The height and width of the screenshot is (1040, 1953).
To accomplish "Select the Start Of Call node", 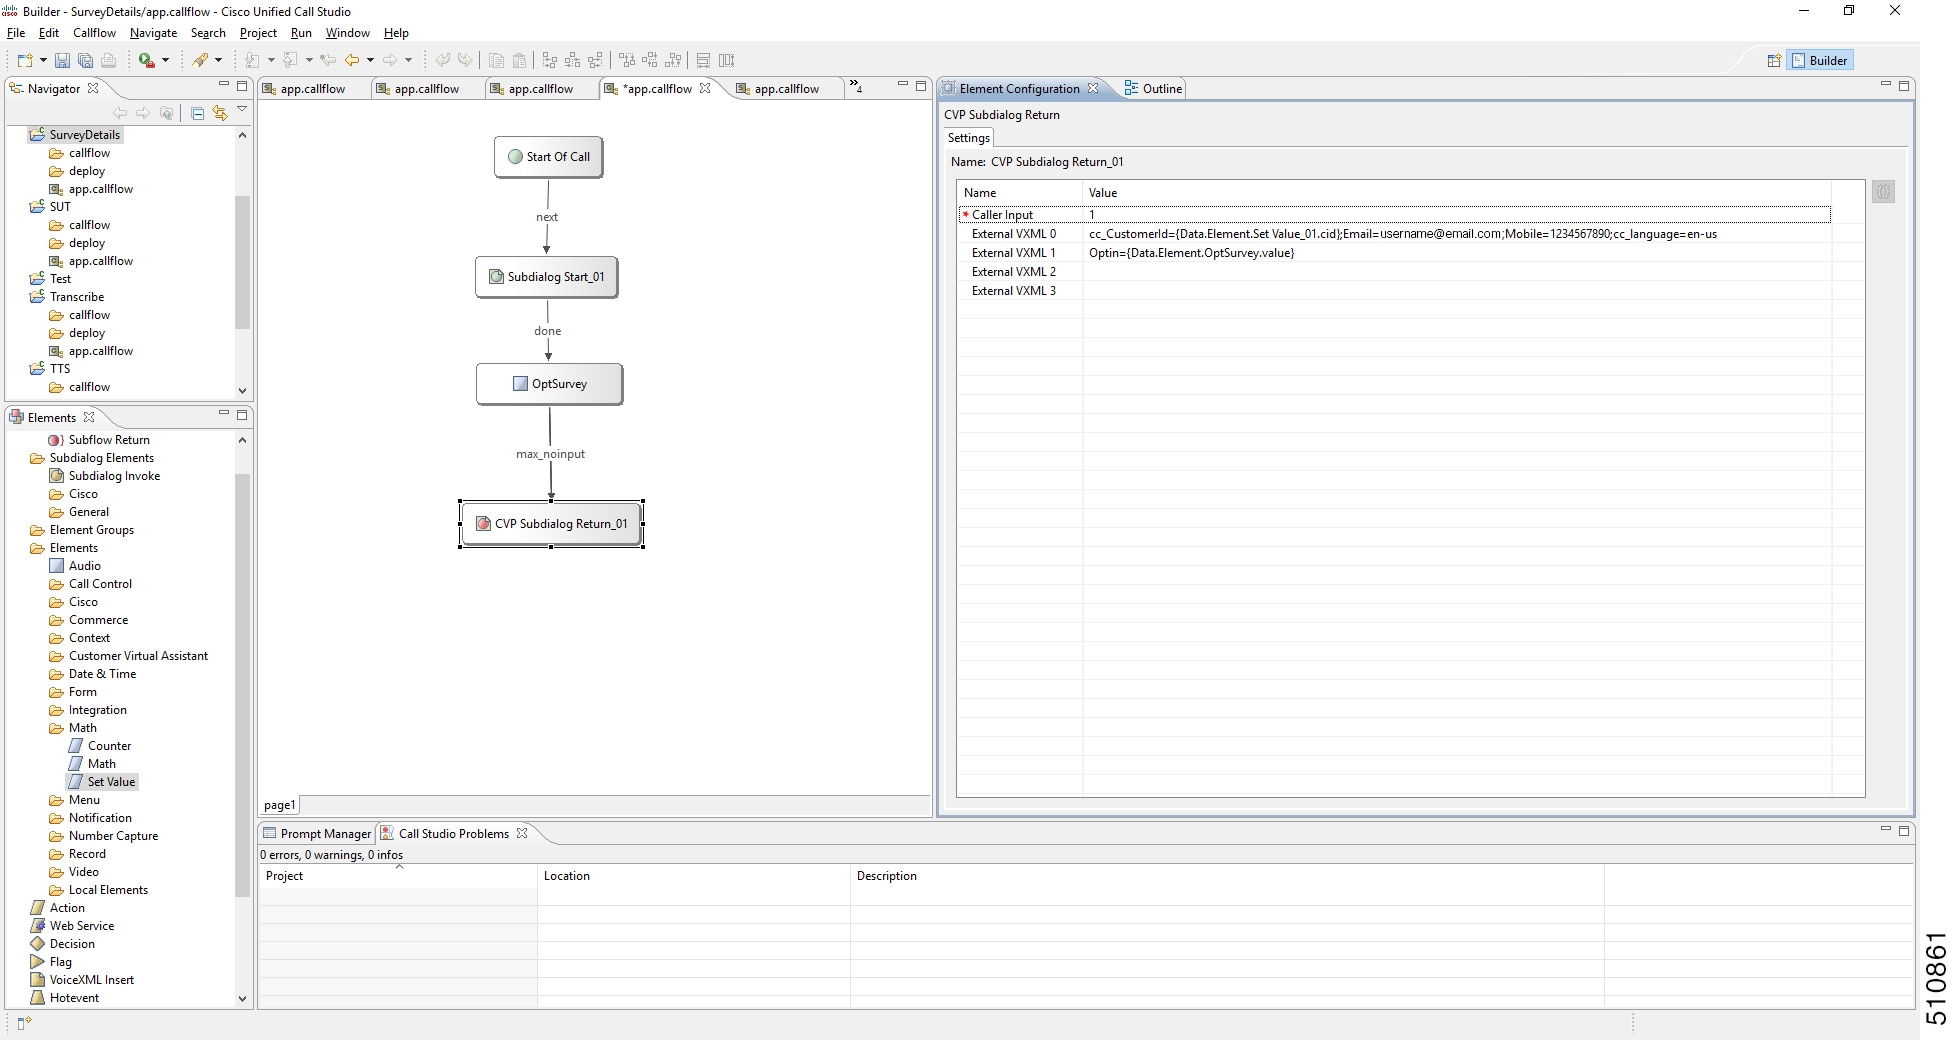I will (548, 157).
